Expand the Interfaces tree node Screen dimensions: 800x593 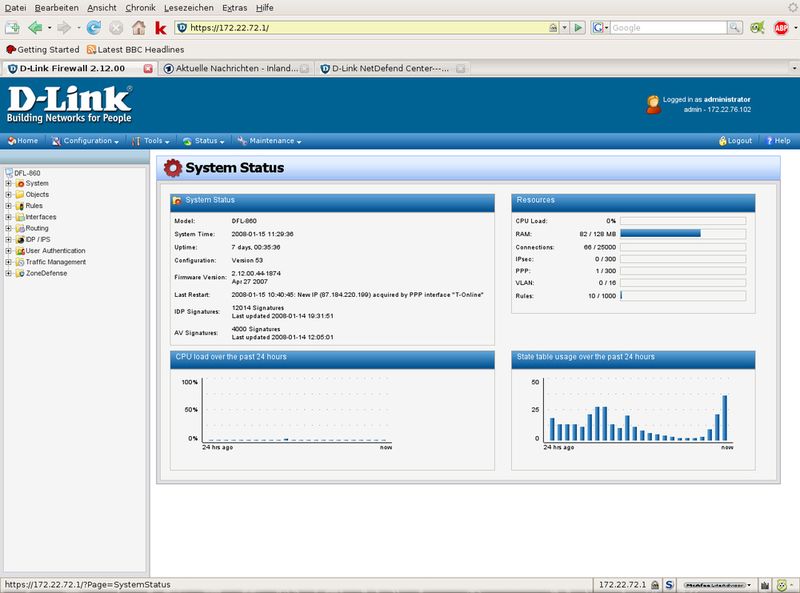pyautogui.click(x=8, y=217)
